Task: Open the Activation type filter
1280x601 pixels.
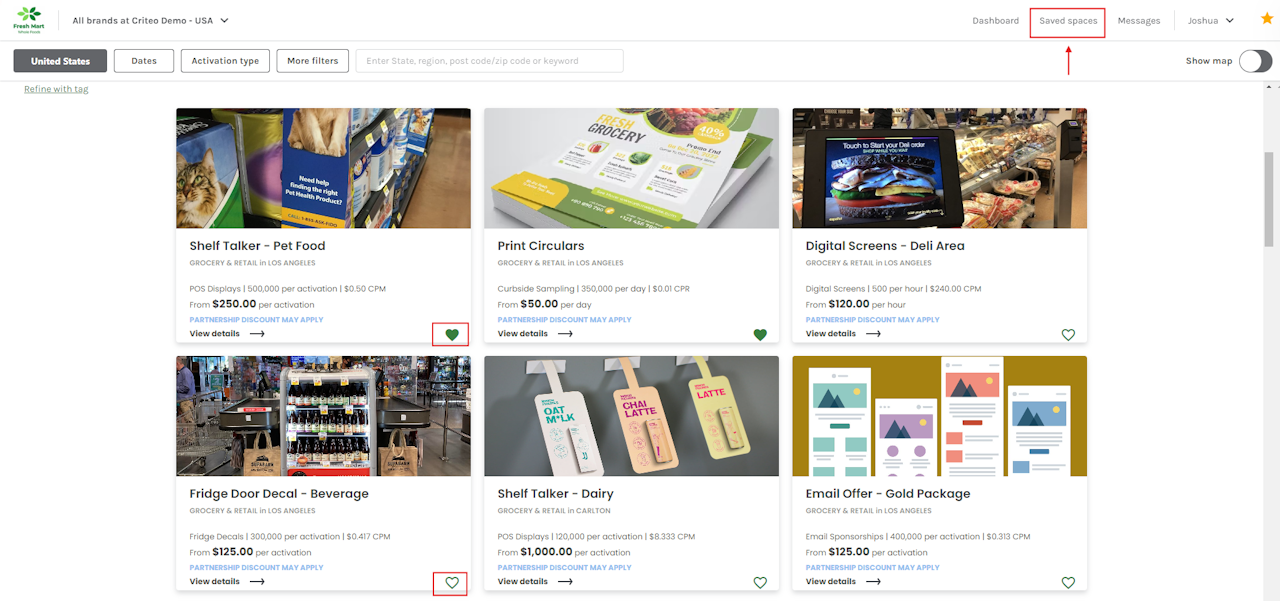Action: [225, 61]
